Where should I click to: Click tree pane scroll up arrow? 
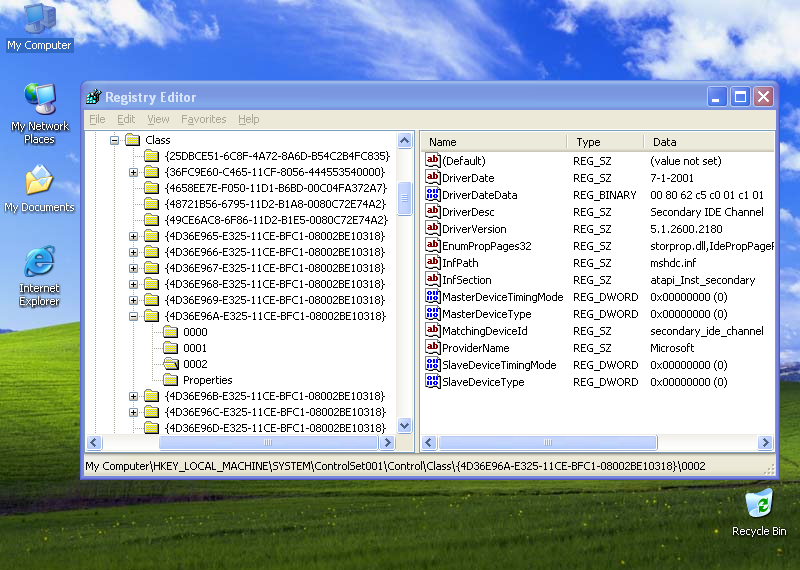point(405,140)
